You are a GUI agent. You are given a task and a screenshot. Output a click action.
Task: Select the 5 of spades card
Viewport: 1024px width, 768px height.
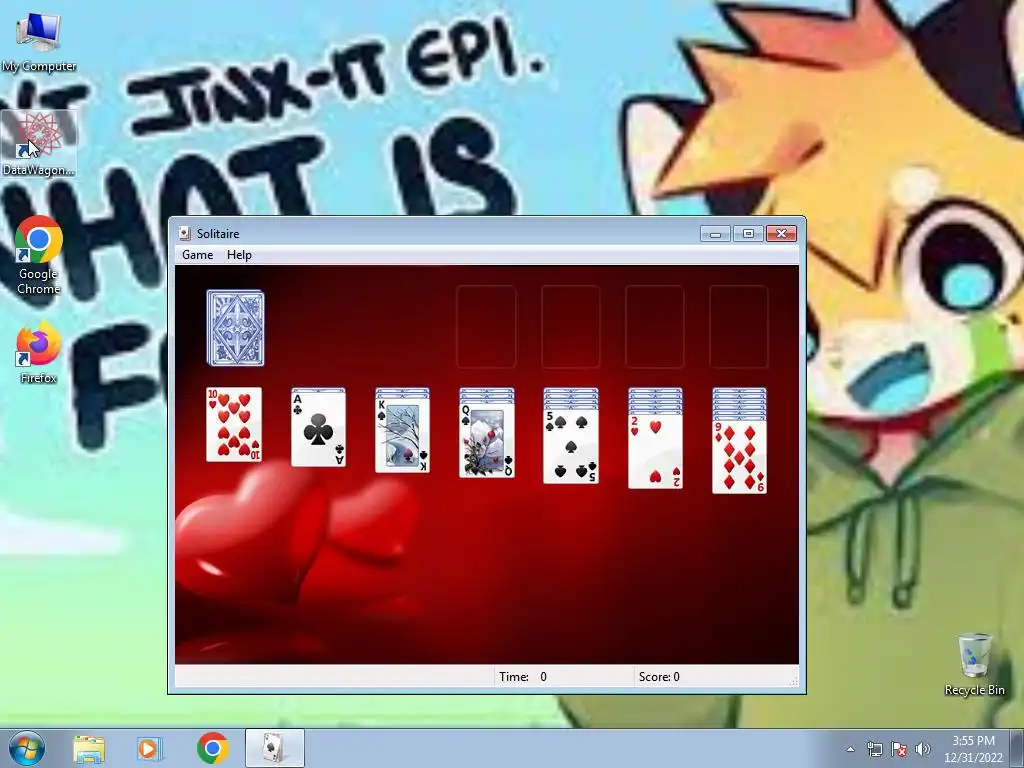pyautogui.click(x=571, y=445)
